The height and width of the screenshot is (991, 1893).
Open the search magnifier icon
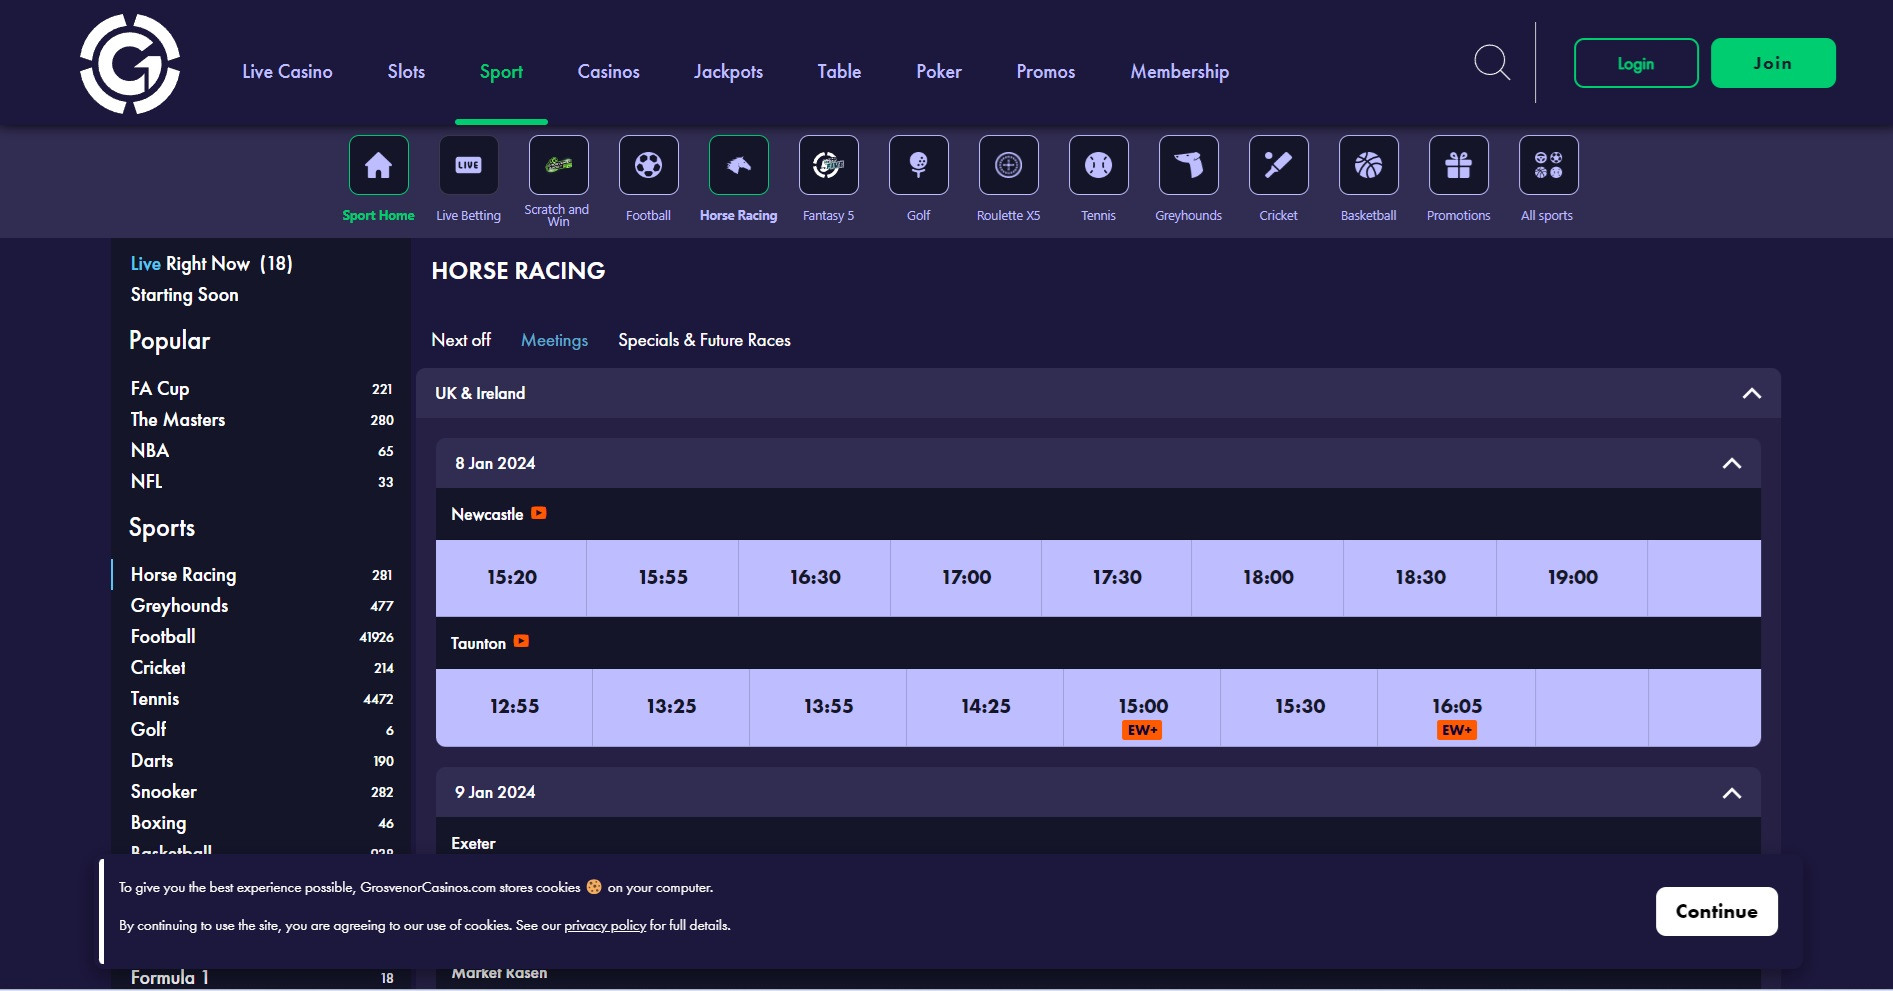point(1492,62)
